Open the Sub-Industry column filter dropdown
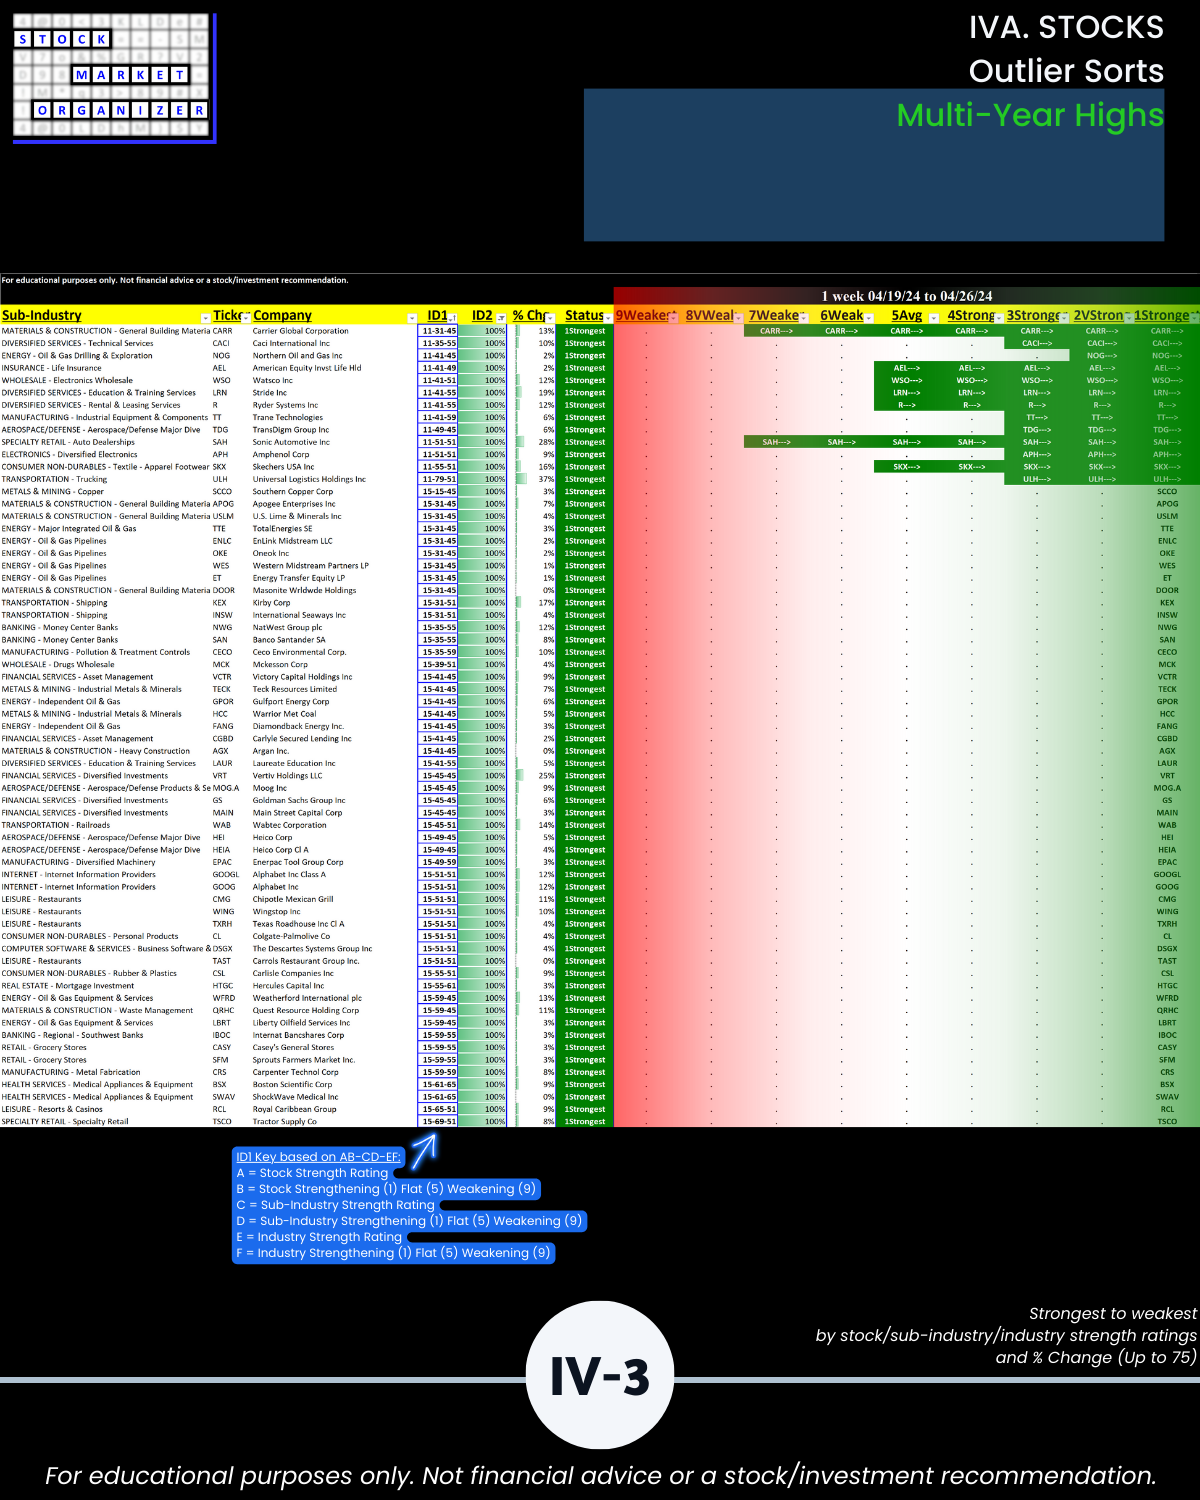Image resolution: width=1200 pixels, height=1500 pixels. point(206,318)
